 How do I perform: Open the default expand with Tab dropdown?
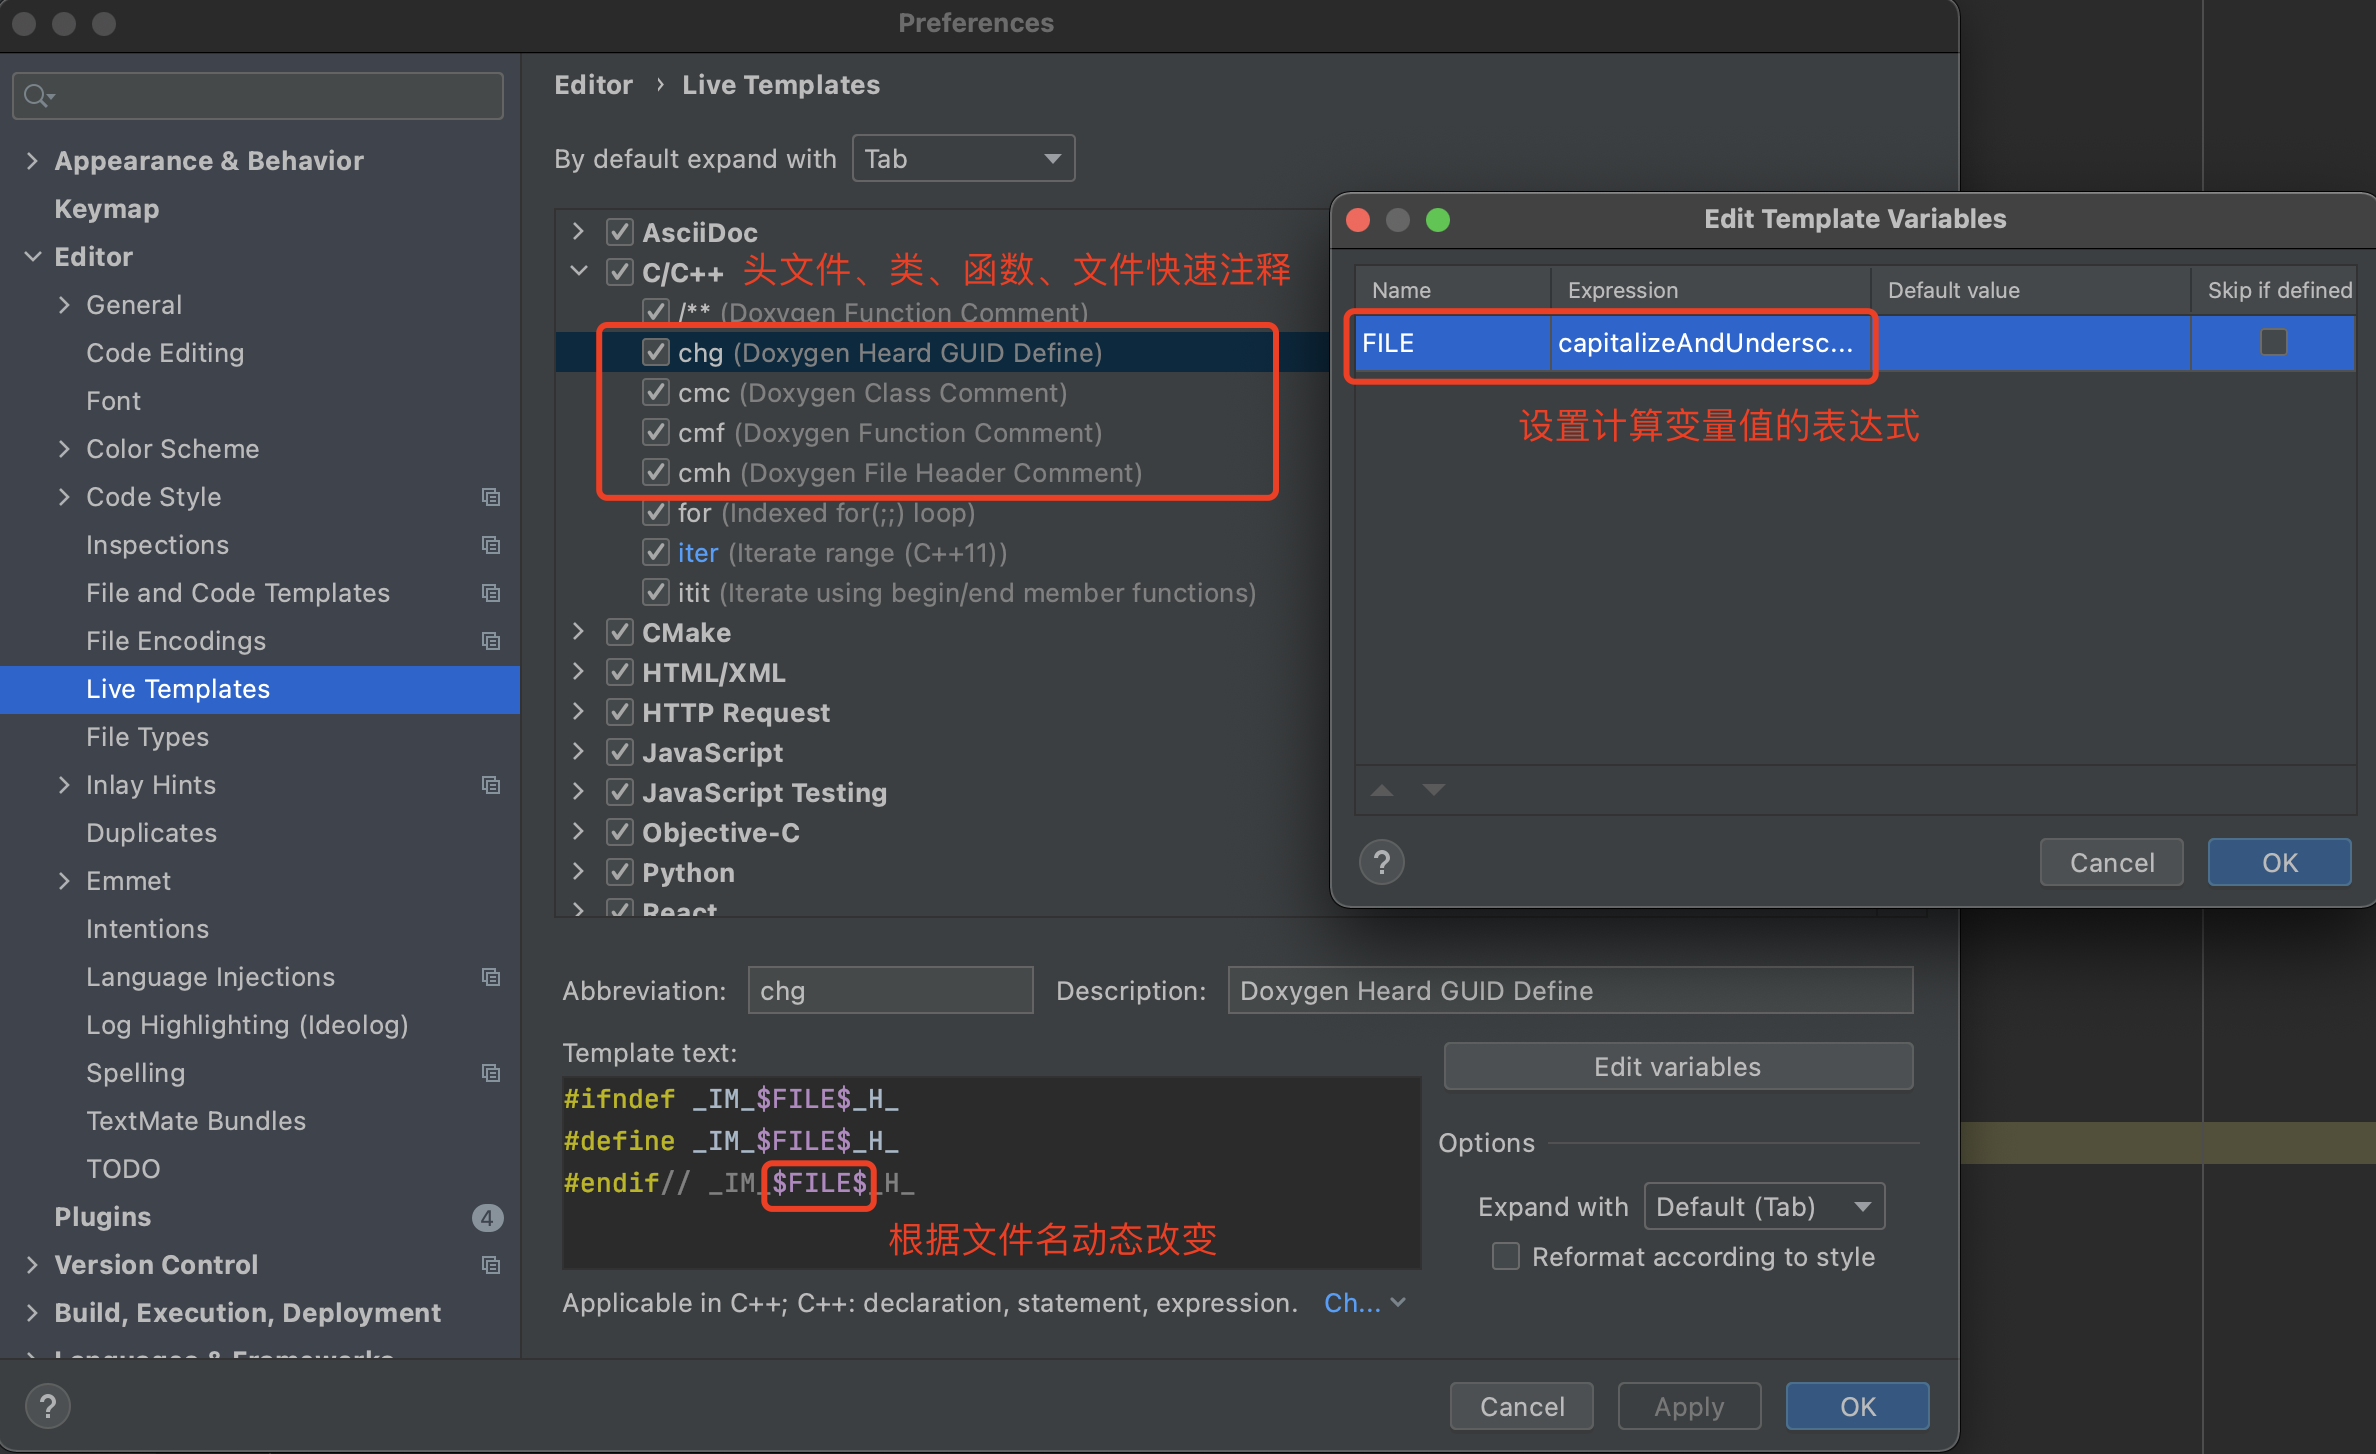pos(963,158)
